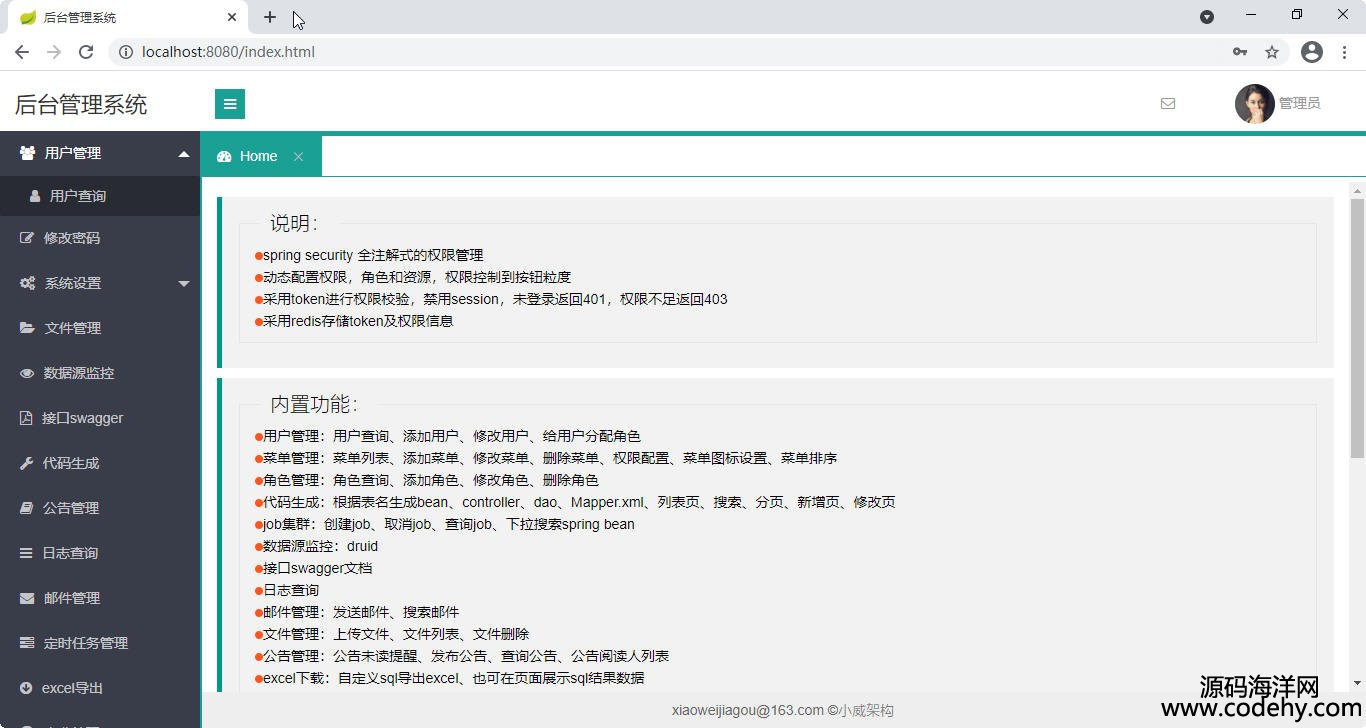Select the excel导出 sidebar item
Image resolution: width=1366 pixels, height=728 pixels.
[x=72, y=688]
